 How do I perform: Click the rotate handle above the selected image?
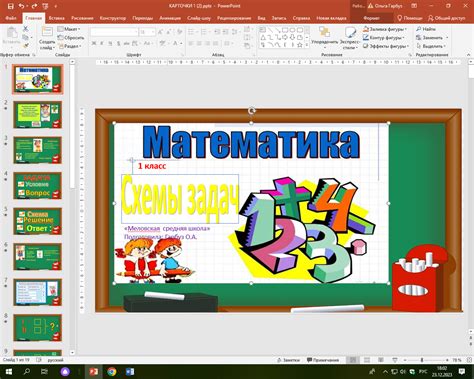[x=252, y=111]
